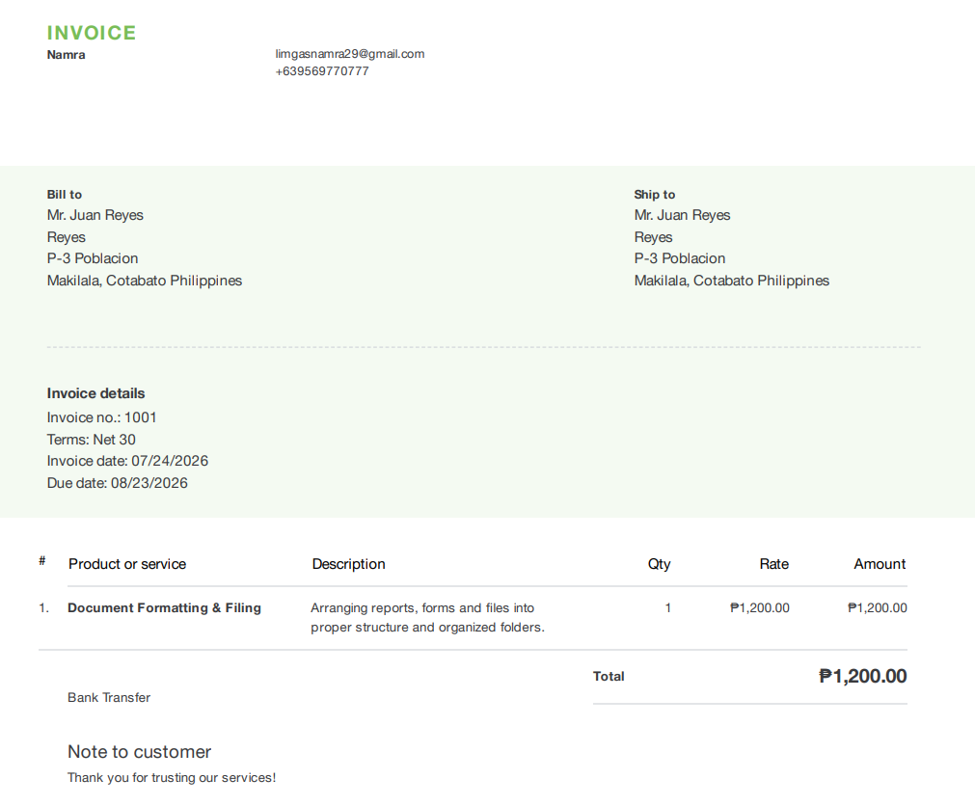Click the Qty column header
This screenshot has width=975, height=806.
tap(659, 564)
